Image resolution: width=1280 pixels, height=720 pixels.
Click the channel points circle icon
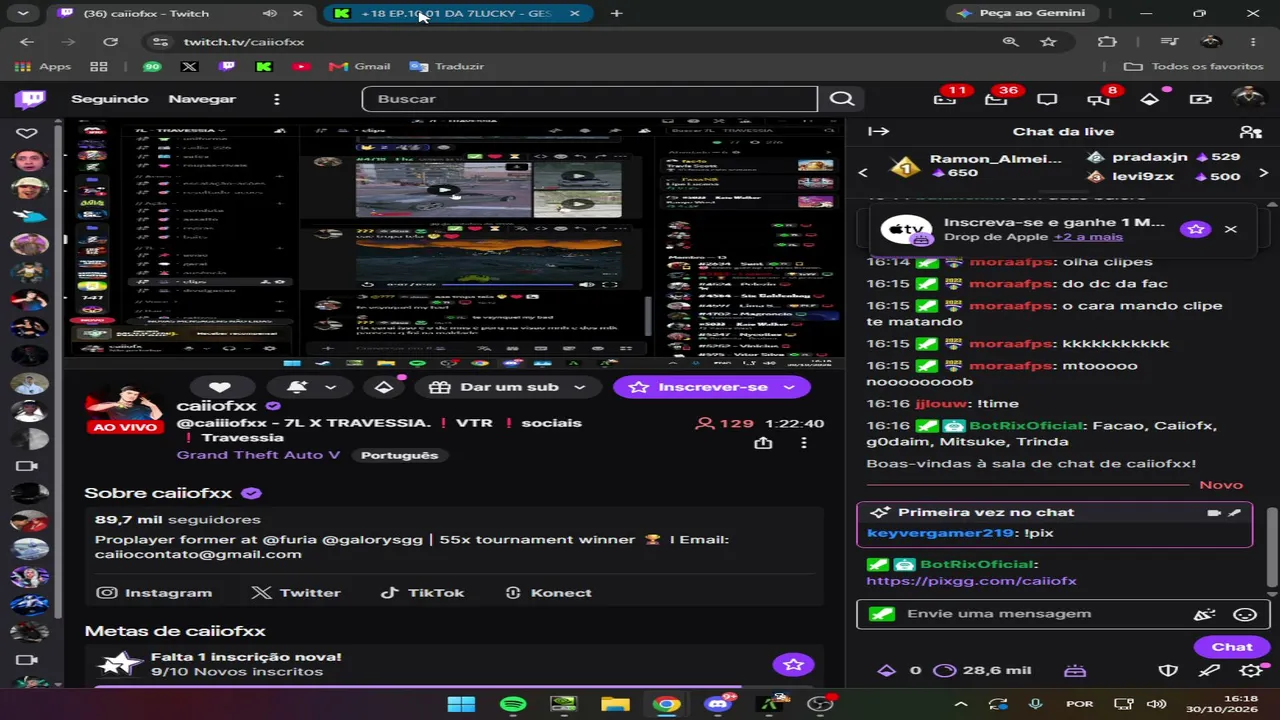click(x=944, y=671)
